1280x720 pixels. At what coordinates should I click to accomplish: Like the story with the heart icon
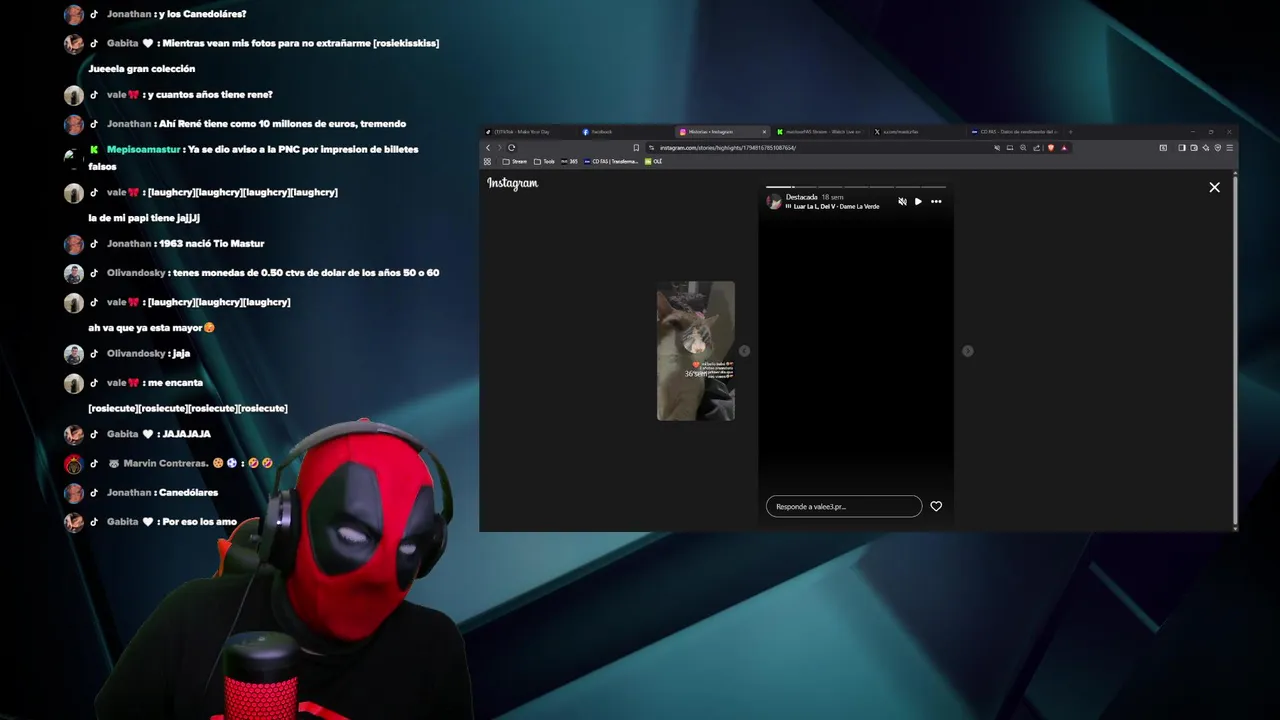pos(936,506)
